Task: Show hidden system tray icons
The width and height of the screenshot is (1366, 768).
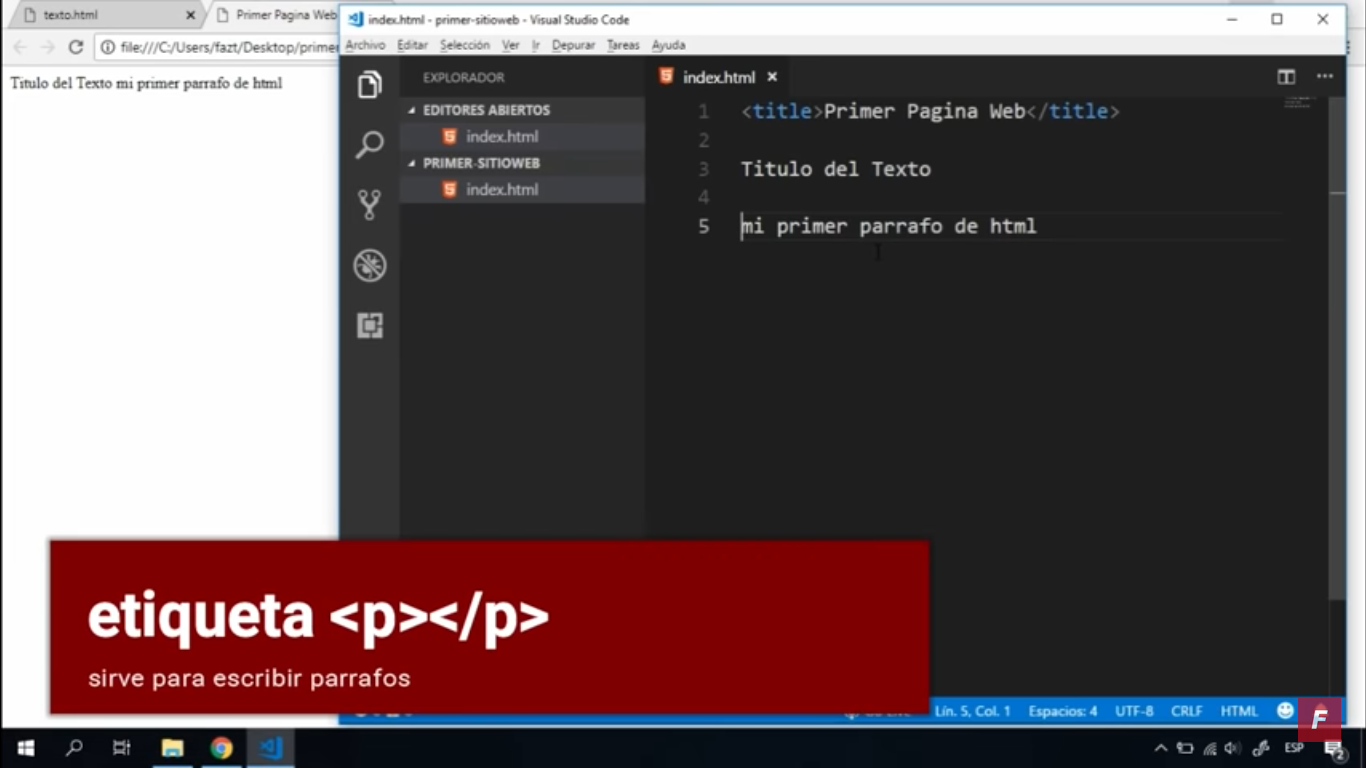Action: point(1161,748)
